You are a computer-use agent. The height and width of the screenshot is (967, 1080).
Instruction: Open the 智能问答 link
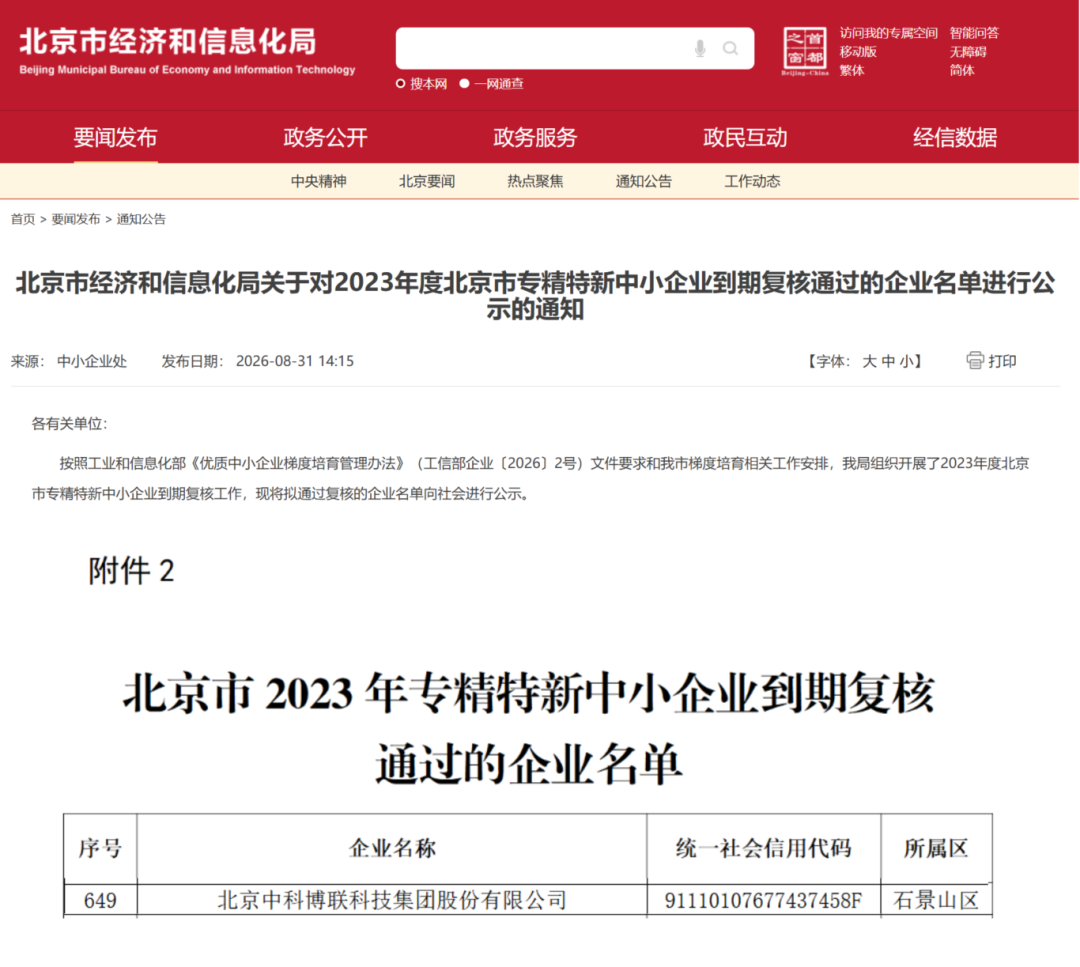[x=974, y=33]
